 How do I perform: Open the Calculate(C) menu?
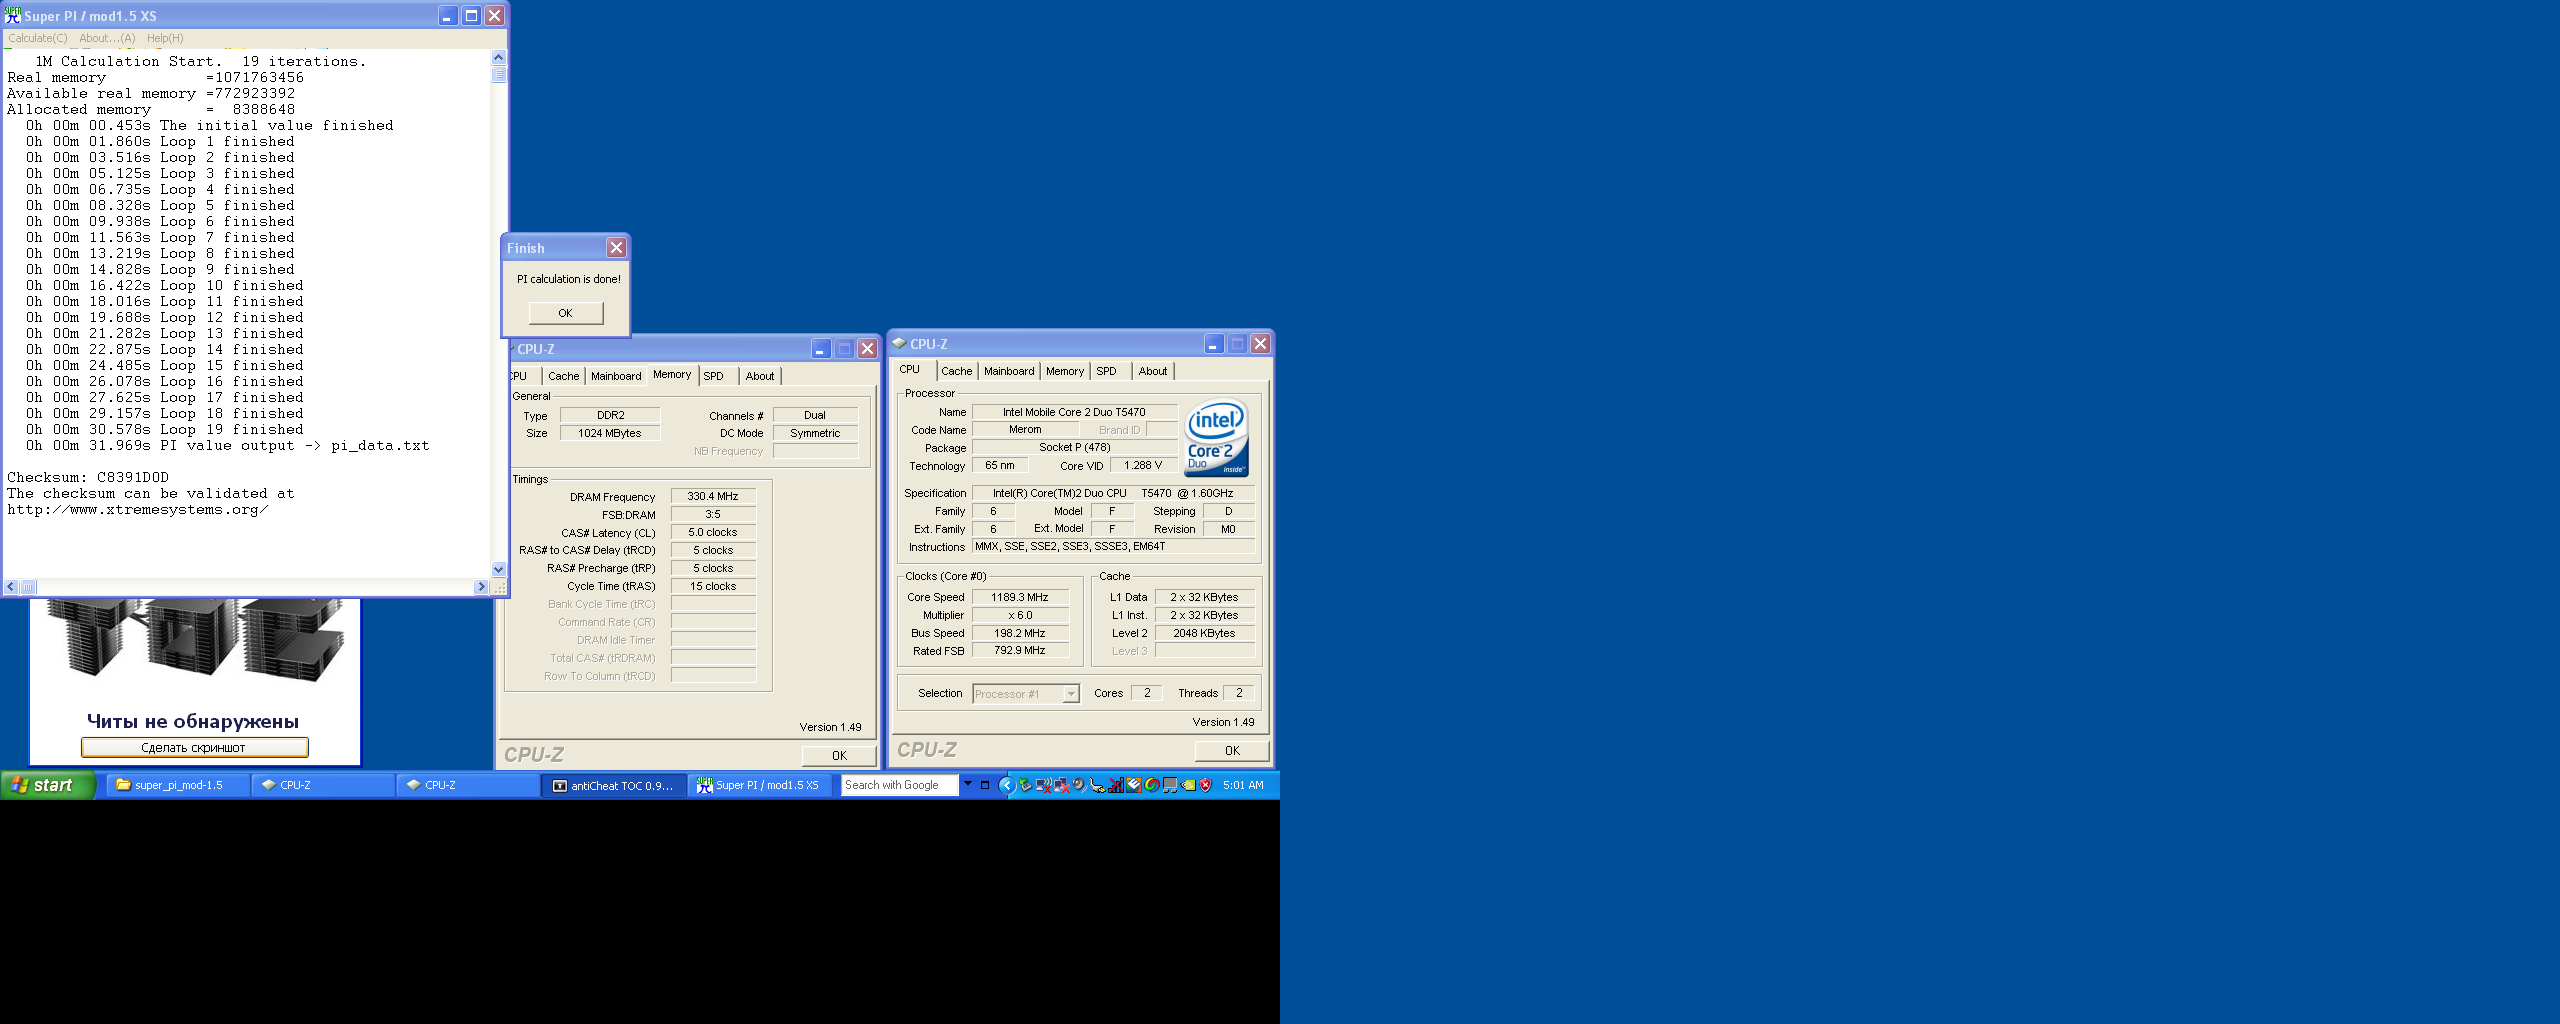(38, 38)
